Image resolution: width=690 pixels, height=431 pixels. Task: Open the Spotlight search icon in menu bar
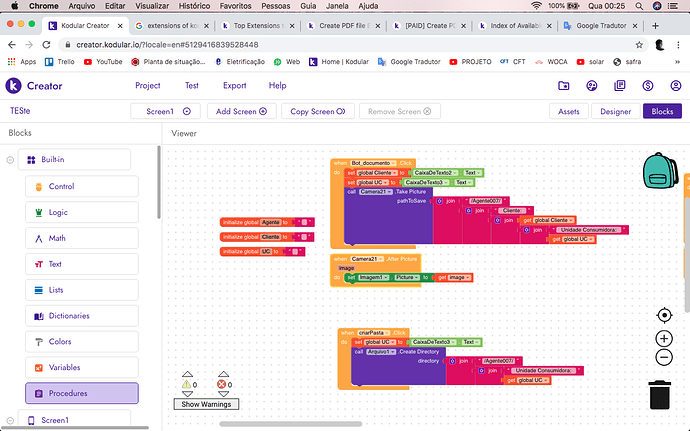(x=639, y=6)
